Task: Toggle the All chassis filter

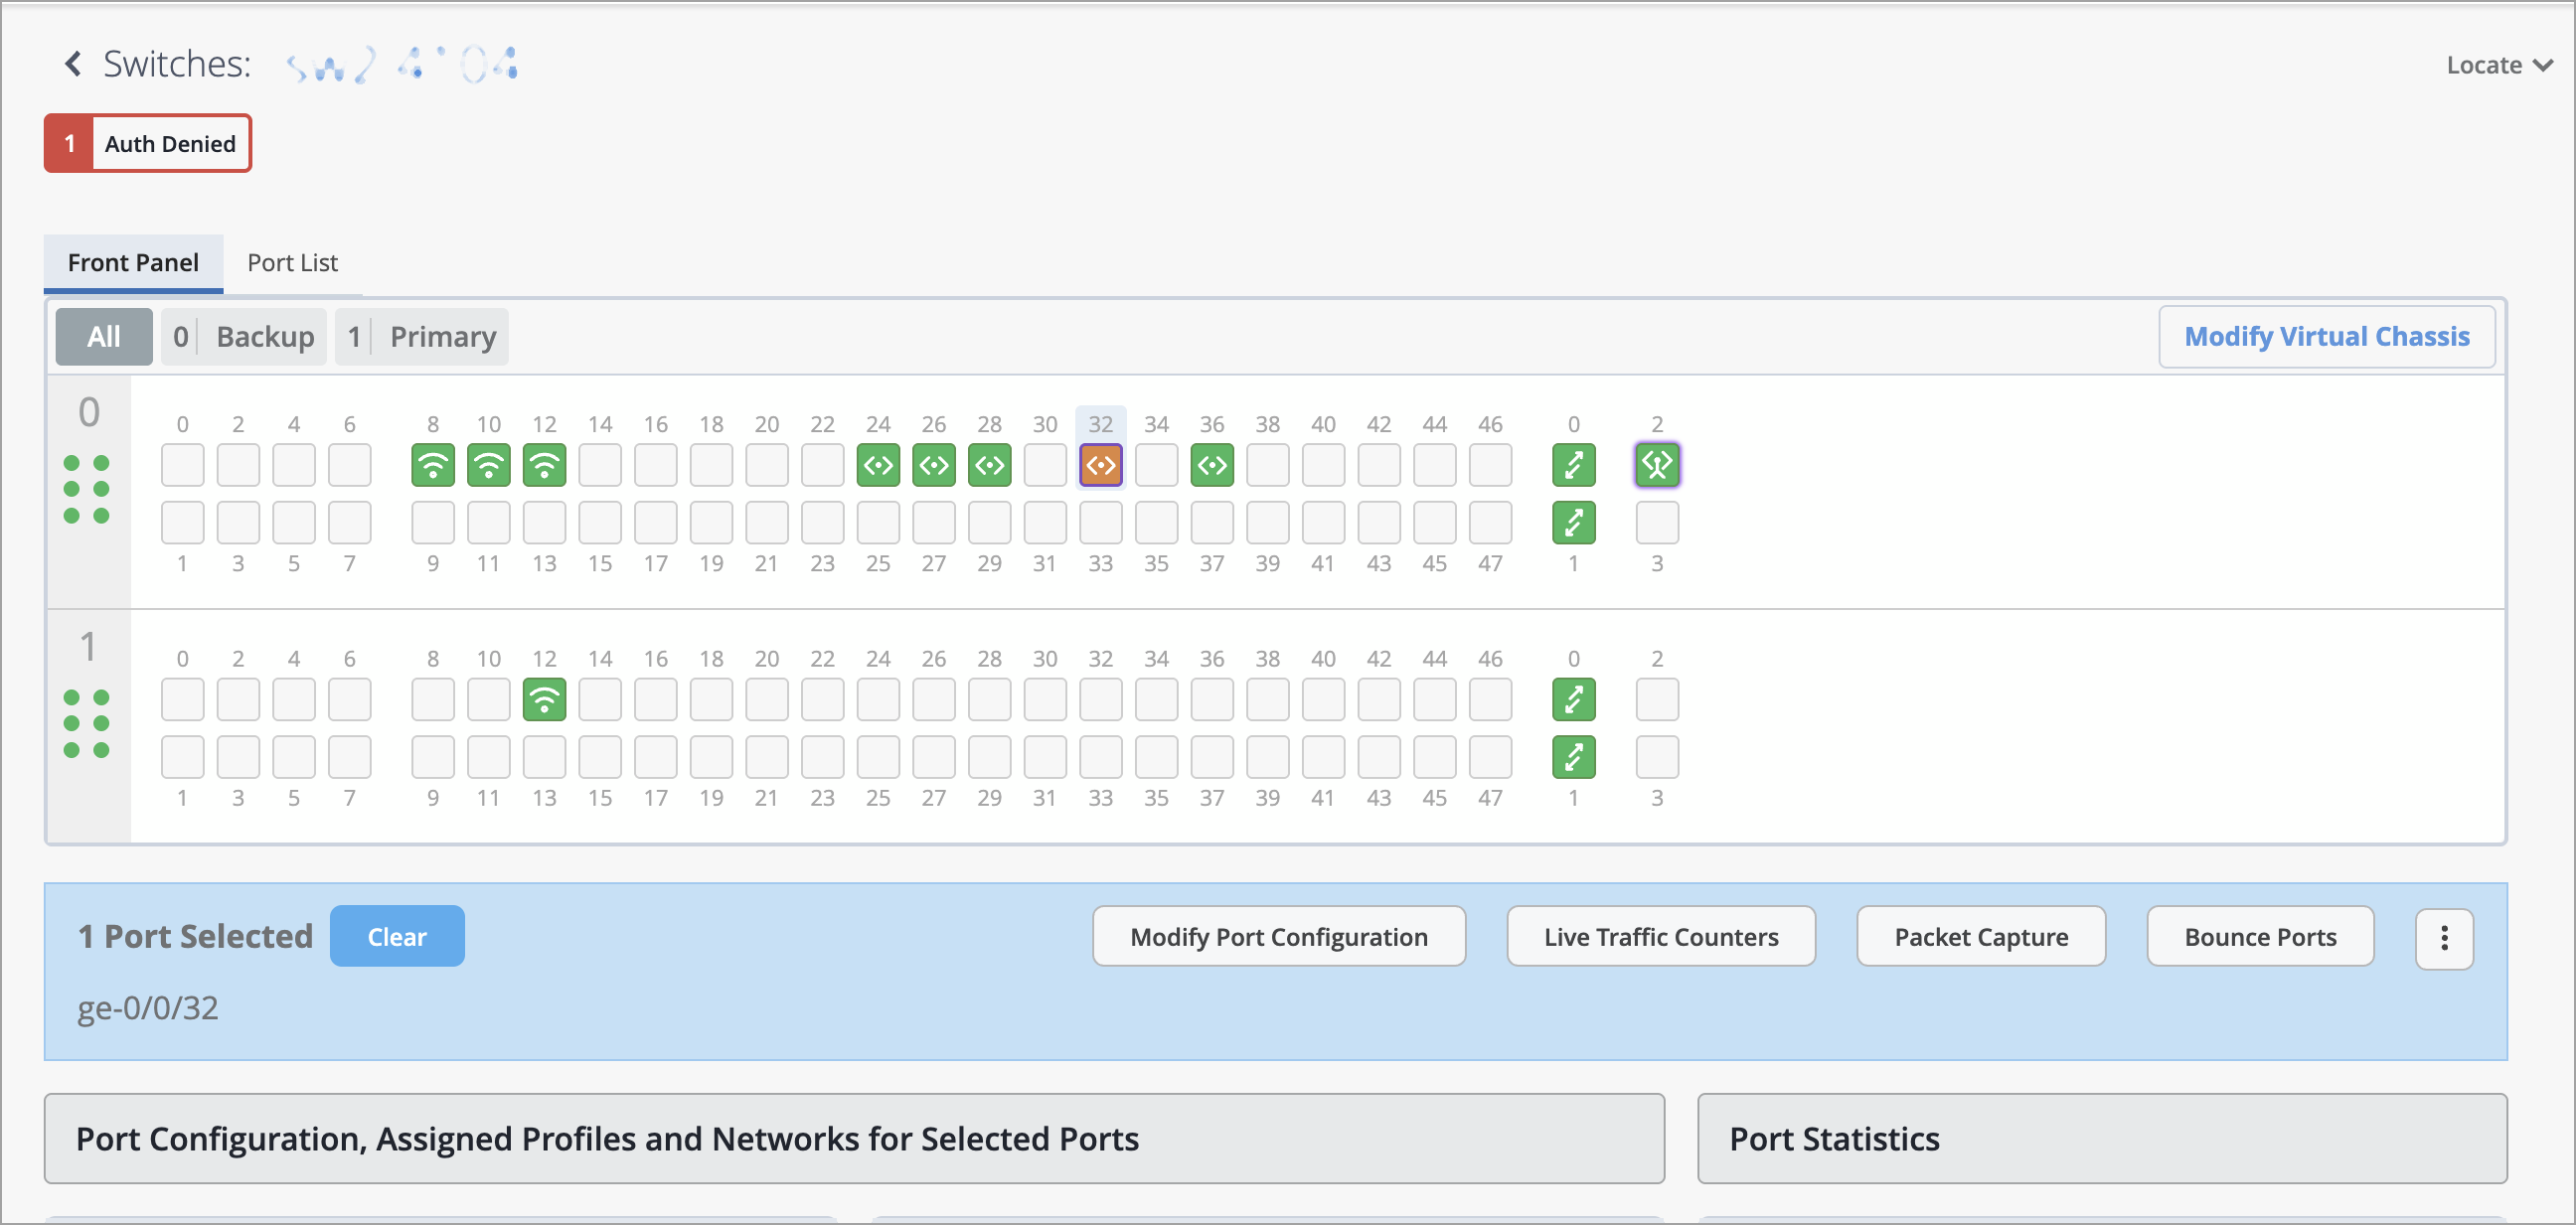Action: (x=104, y=337)
